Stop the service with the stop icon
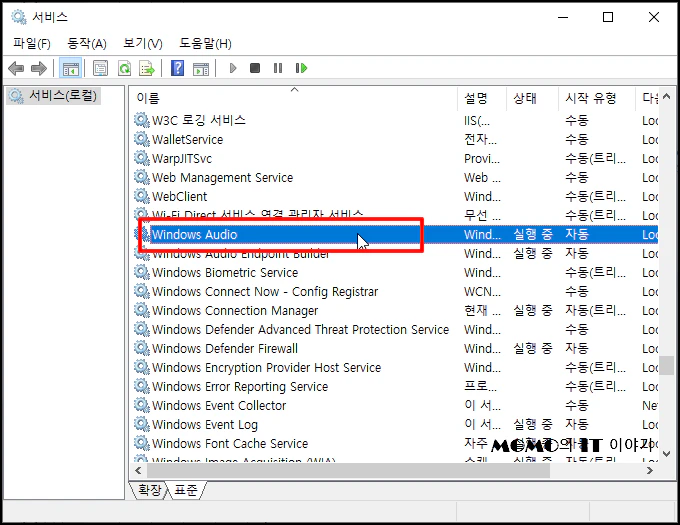This screenshot has width=680, height=525. click(255, 68)
